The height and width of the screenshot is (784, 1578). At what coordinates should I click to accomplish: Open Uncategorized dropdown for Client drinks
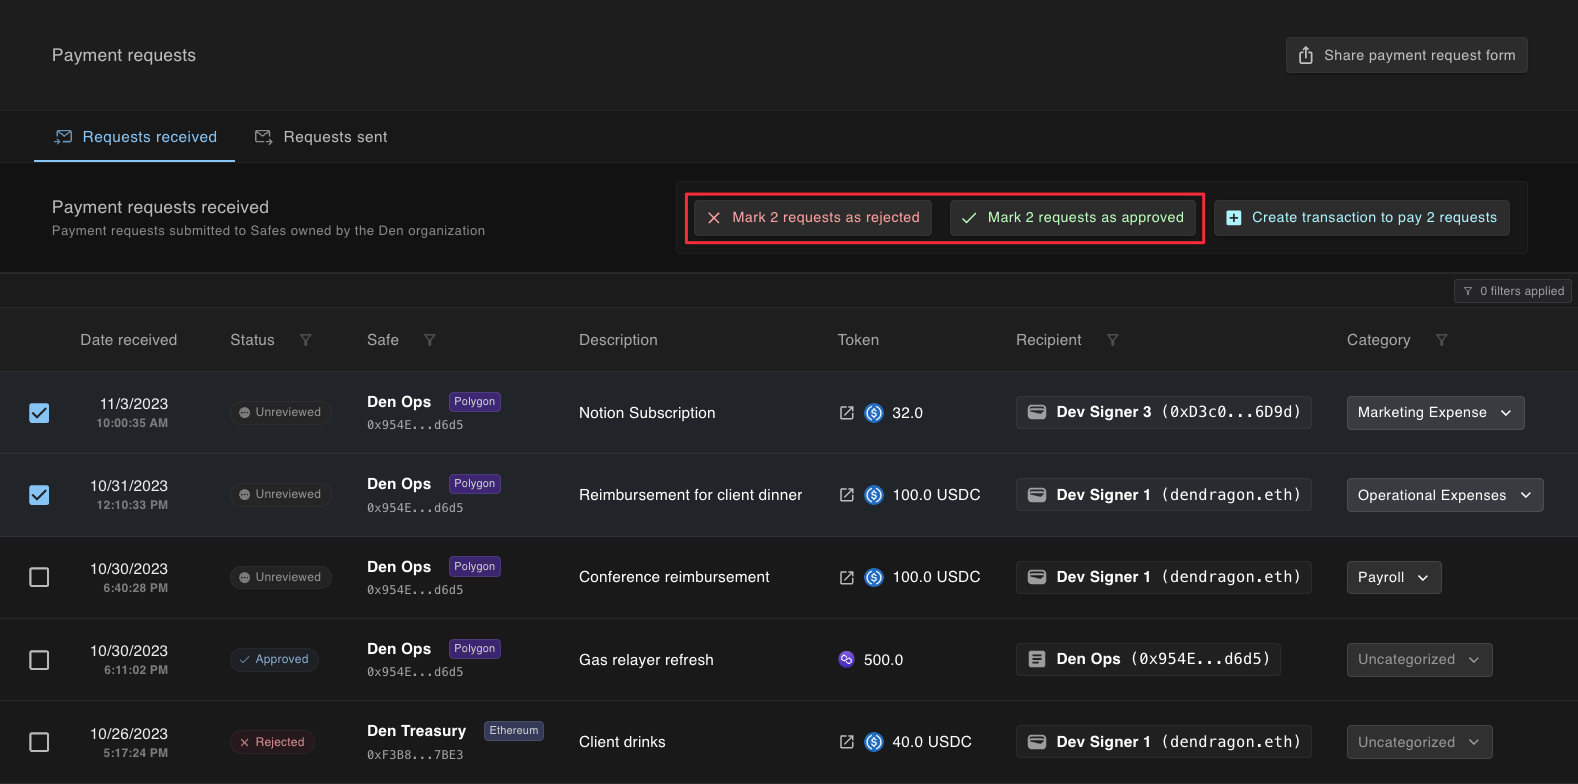pyautogui.click(x=1419, y=742)
